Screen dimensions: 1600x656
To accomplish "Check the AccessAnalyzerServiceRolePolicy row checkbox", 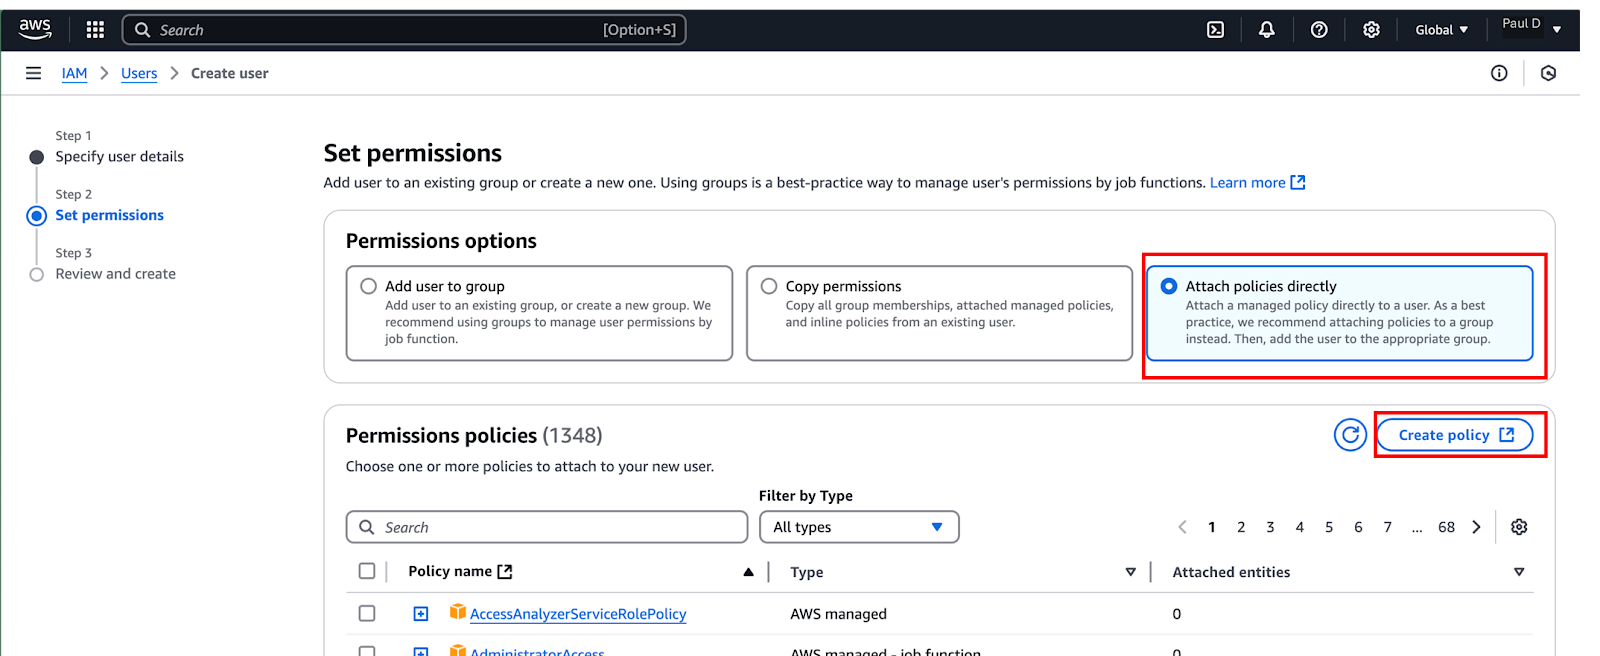I will [367, 613].
